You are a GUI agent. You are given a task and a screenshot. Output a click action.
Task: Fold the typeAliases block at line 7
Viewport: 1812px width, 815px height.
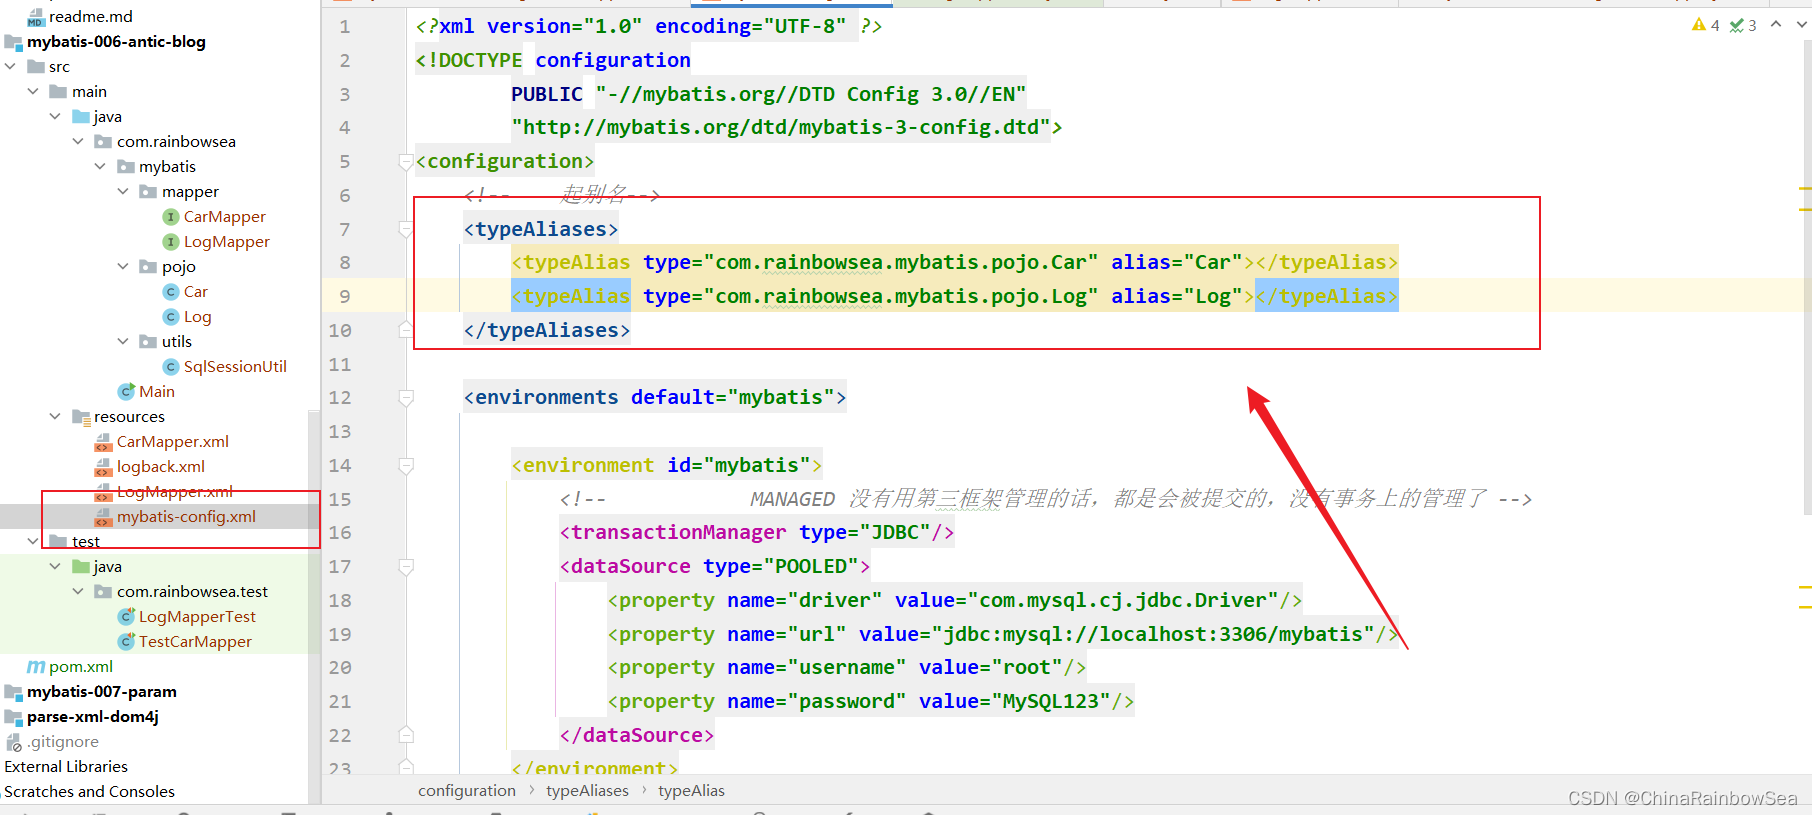click(406, 230)
